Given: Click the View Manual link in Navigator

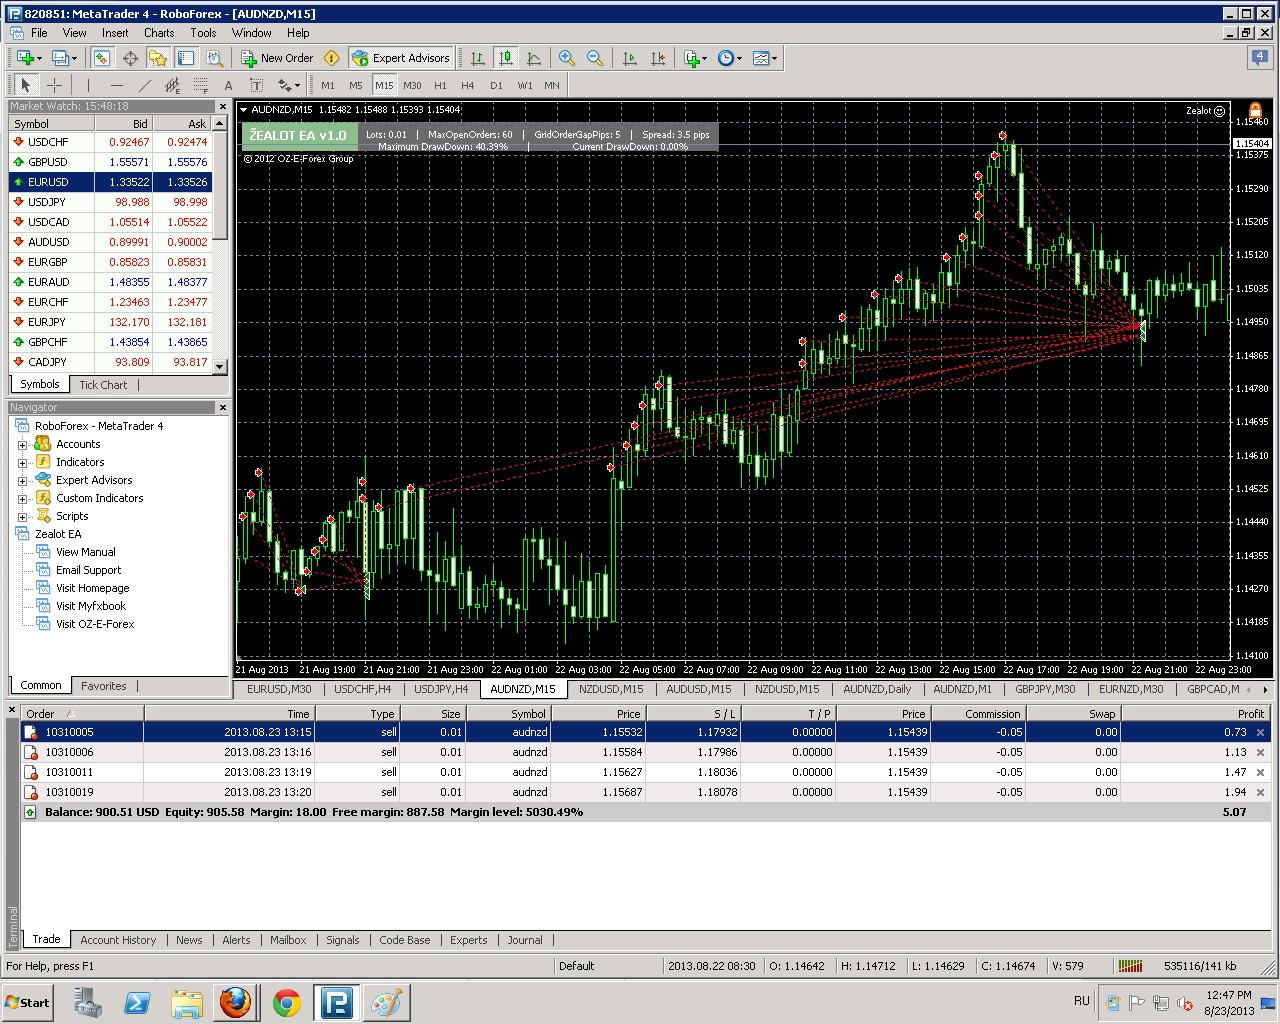Looking at the screenshot, I should pyautogui.click(x=85, y=552).
